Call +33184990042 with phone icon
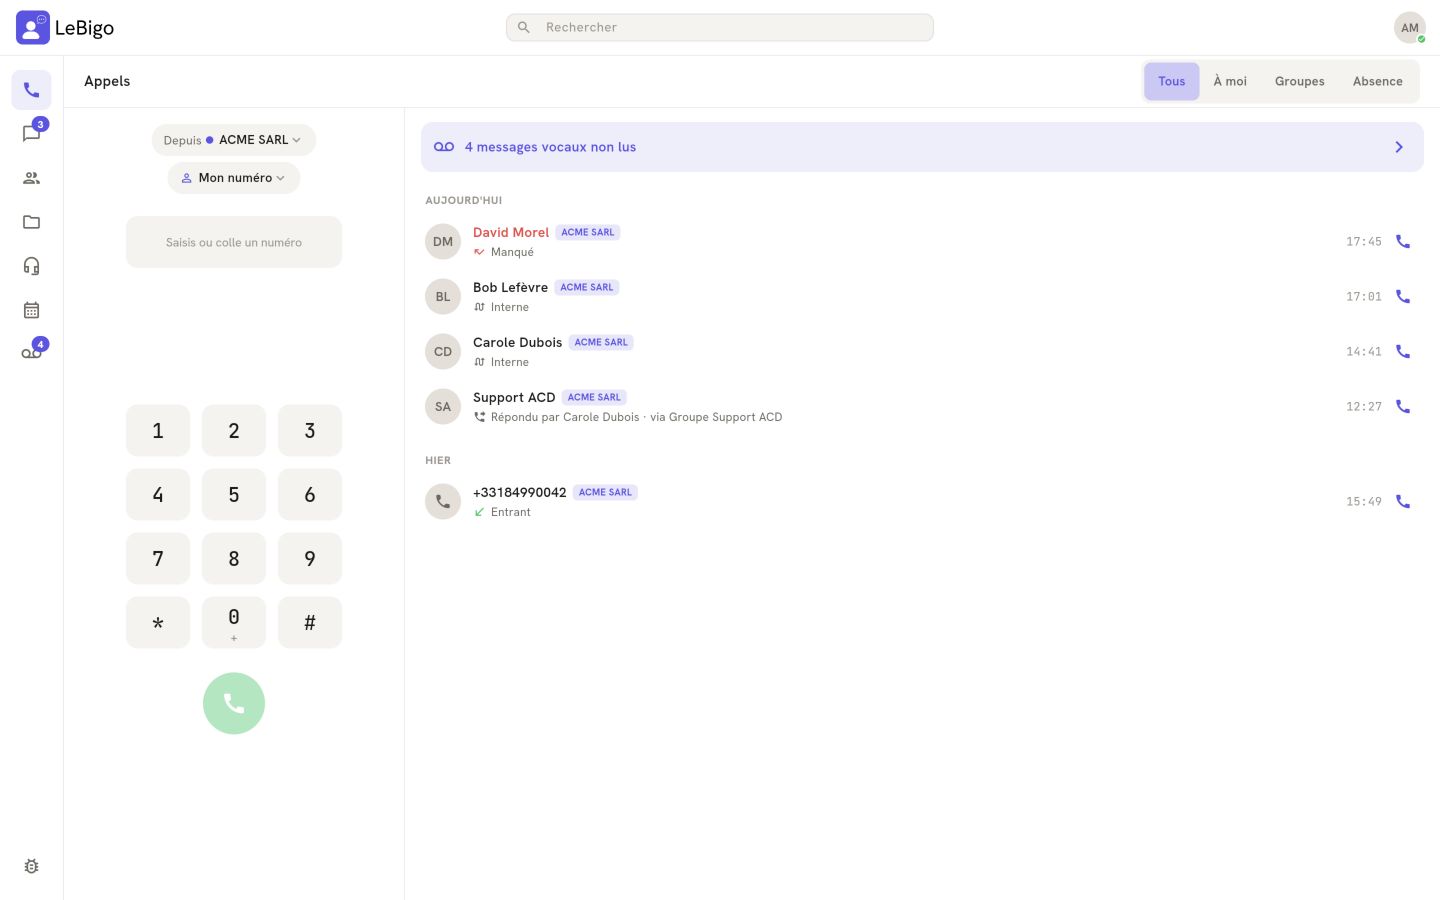This screenshot has width=1440, height=900. [1403, 502]
